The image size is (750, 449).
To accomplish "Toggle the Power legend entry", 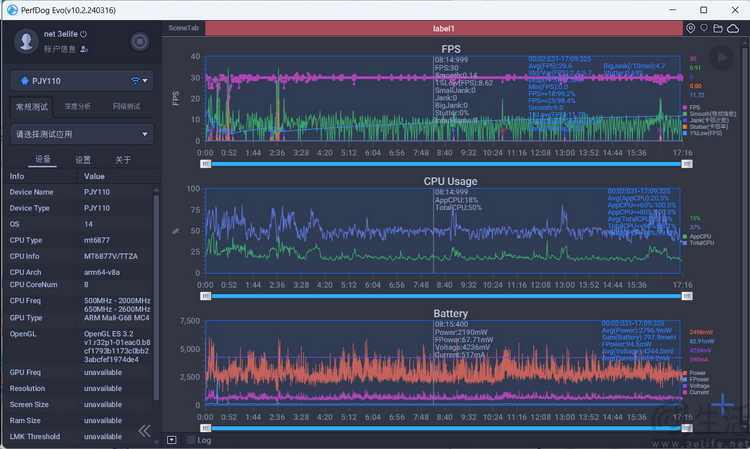I will point(695,373).
